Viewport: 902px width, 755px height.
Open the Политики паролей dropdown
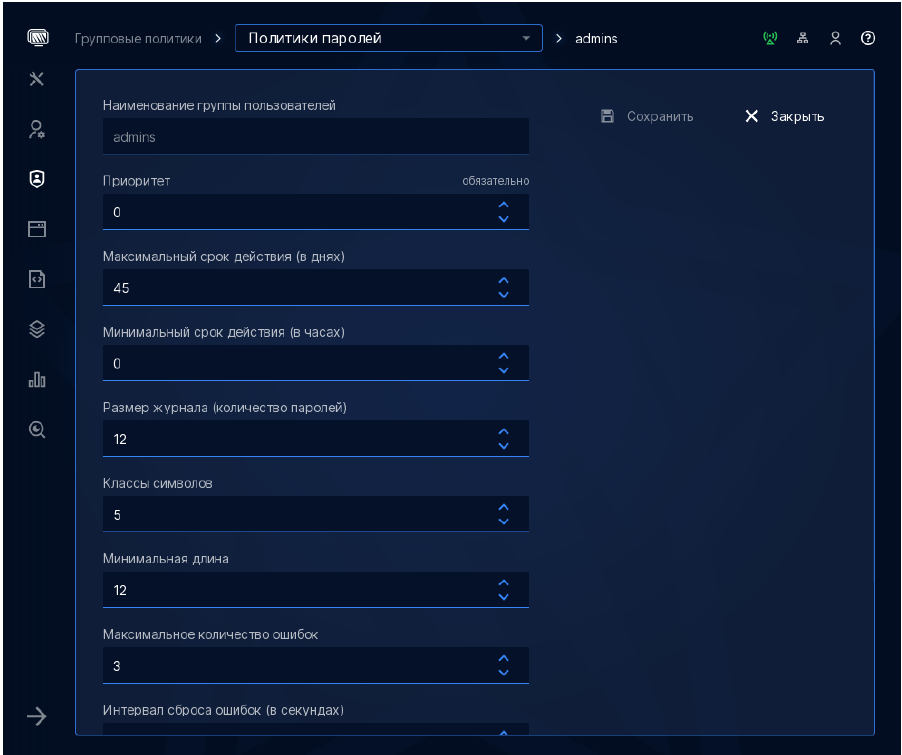[389, 39]
